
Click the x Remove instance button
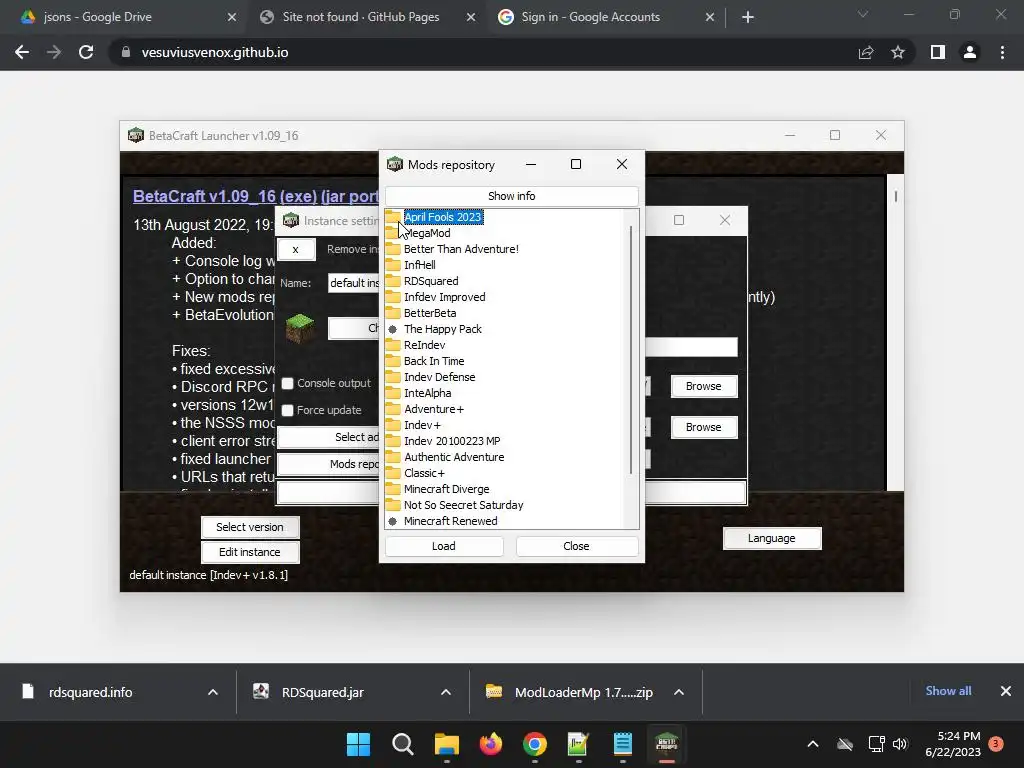(x=296, y=249)
